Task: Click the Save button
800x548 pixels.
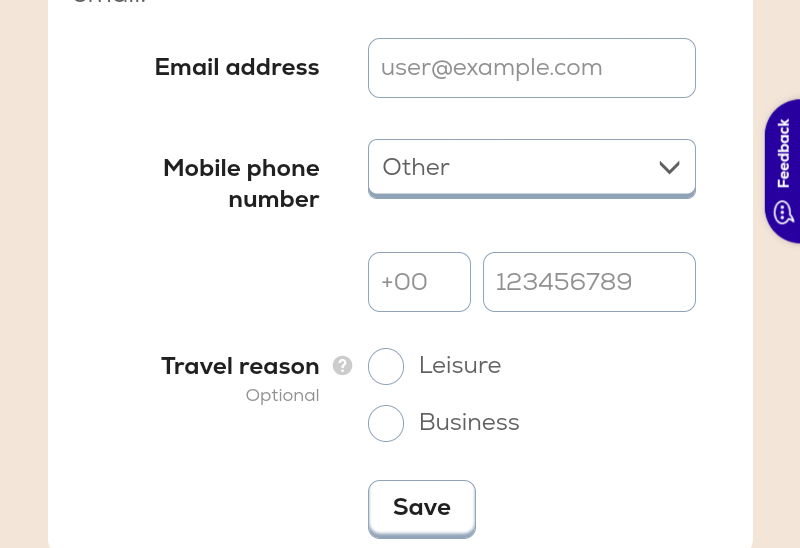Action: click(x=422, y=508)
